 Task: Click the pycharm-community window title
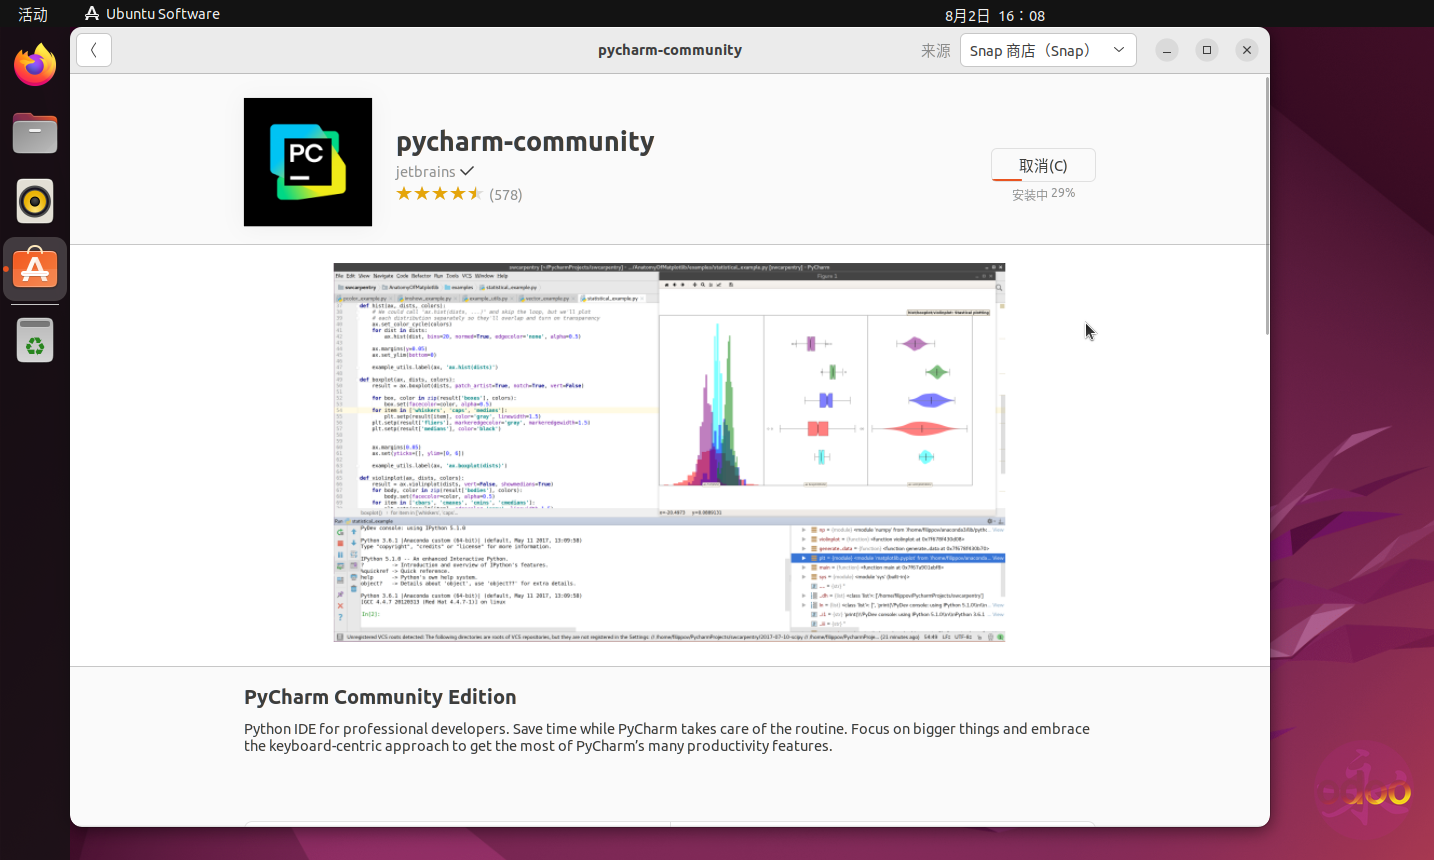coord(670,50)
